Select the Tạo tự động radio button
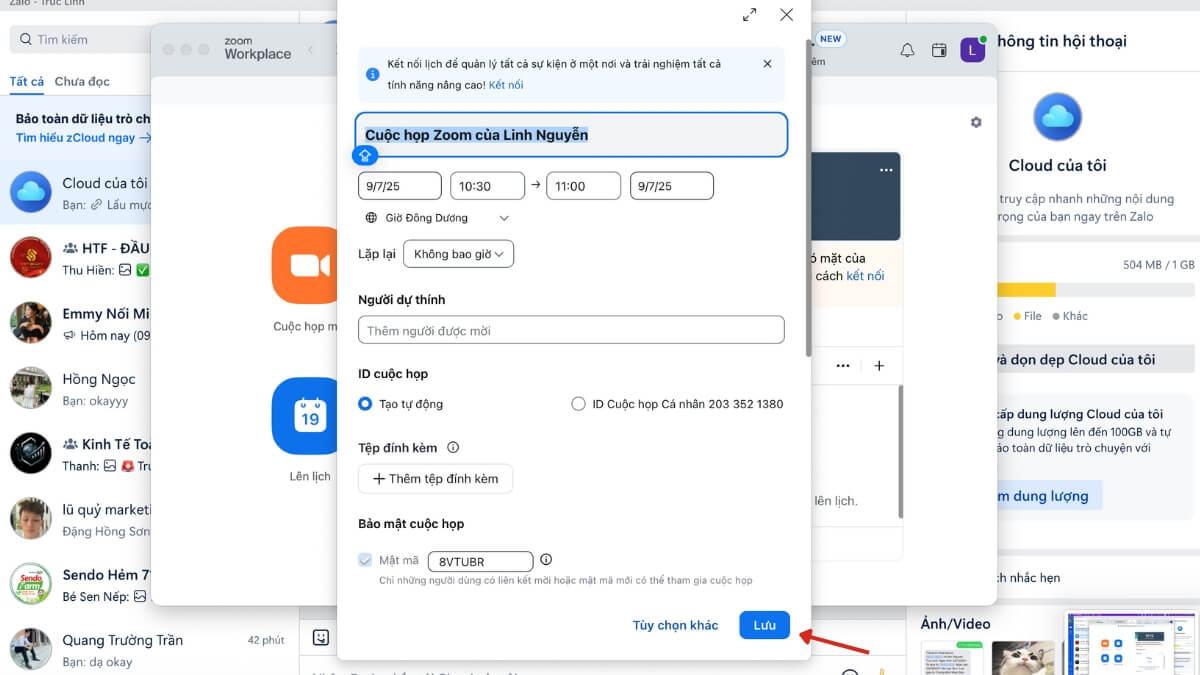This screenshot has width=1200, height=675. pyautogui.click(x=365, y=404)
